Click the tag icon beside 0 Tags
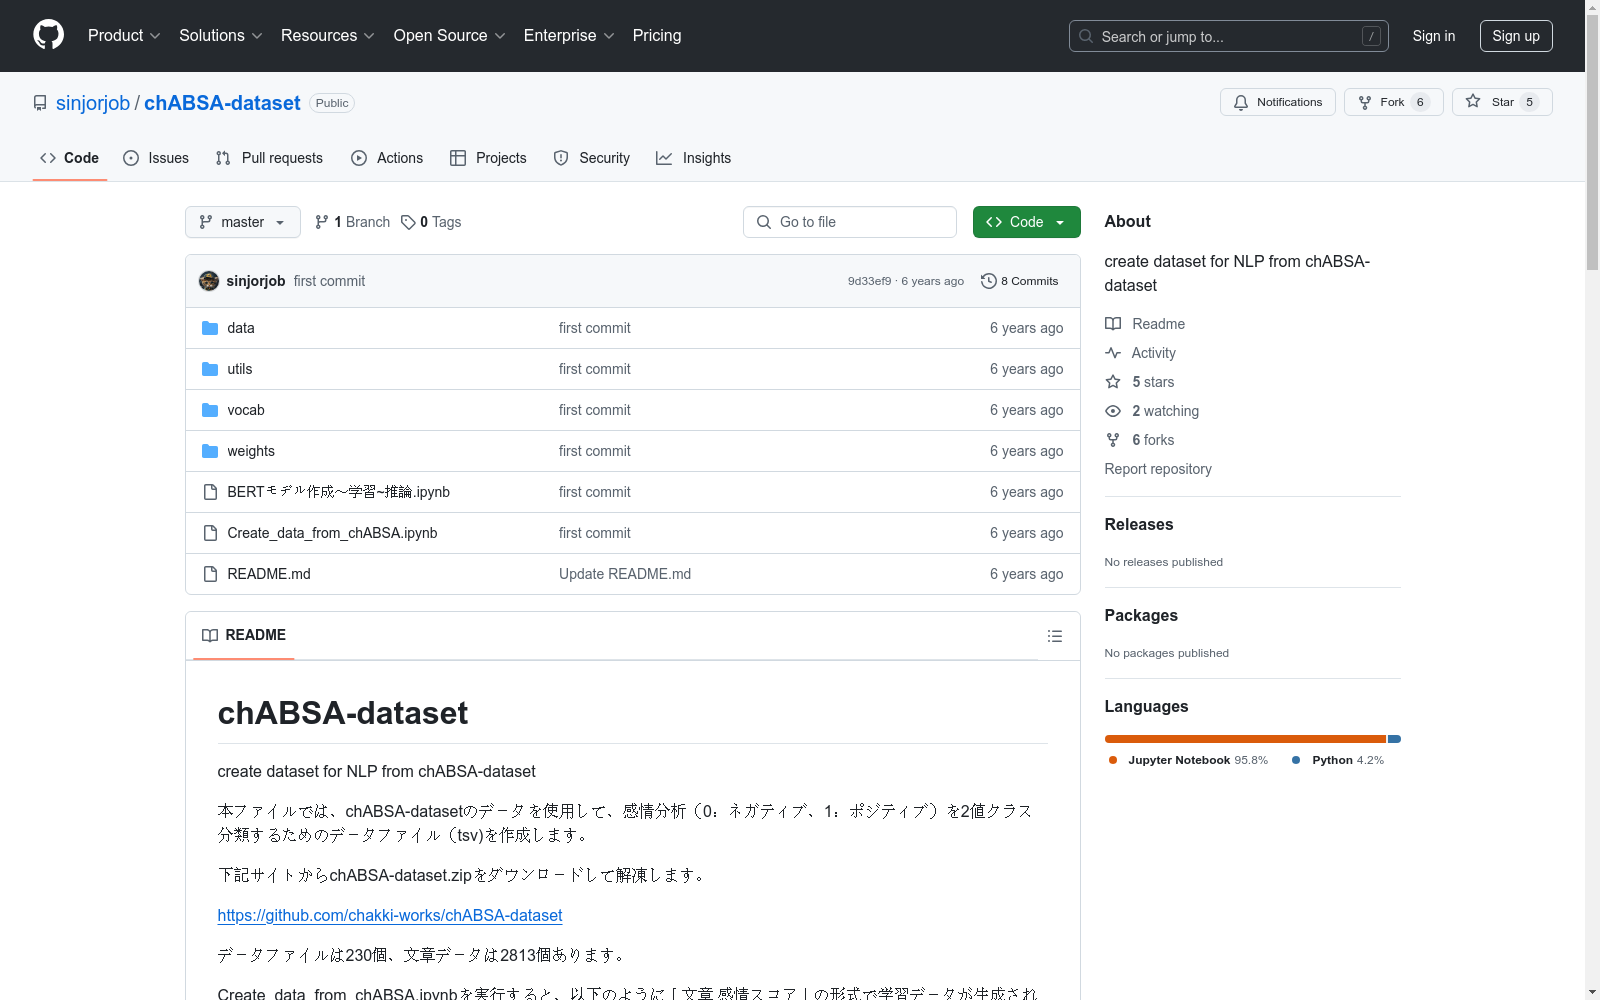Image resolution: width=1600 pixels, height=1000 pixels. click(408, 222)
